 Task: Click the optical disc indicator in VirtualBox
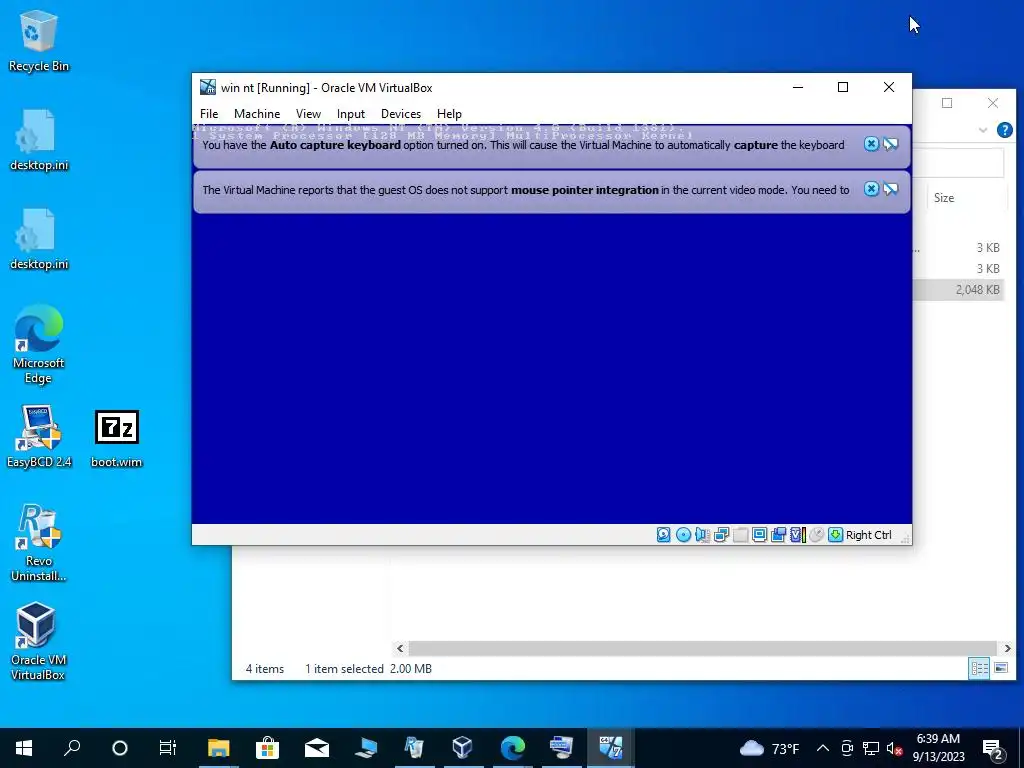tap(683, 535)
